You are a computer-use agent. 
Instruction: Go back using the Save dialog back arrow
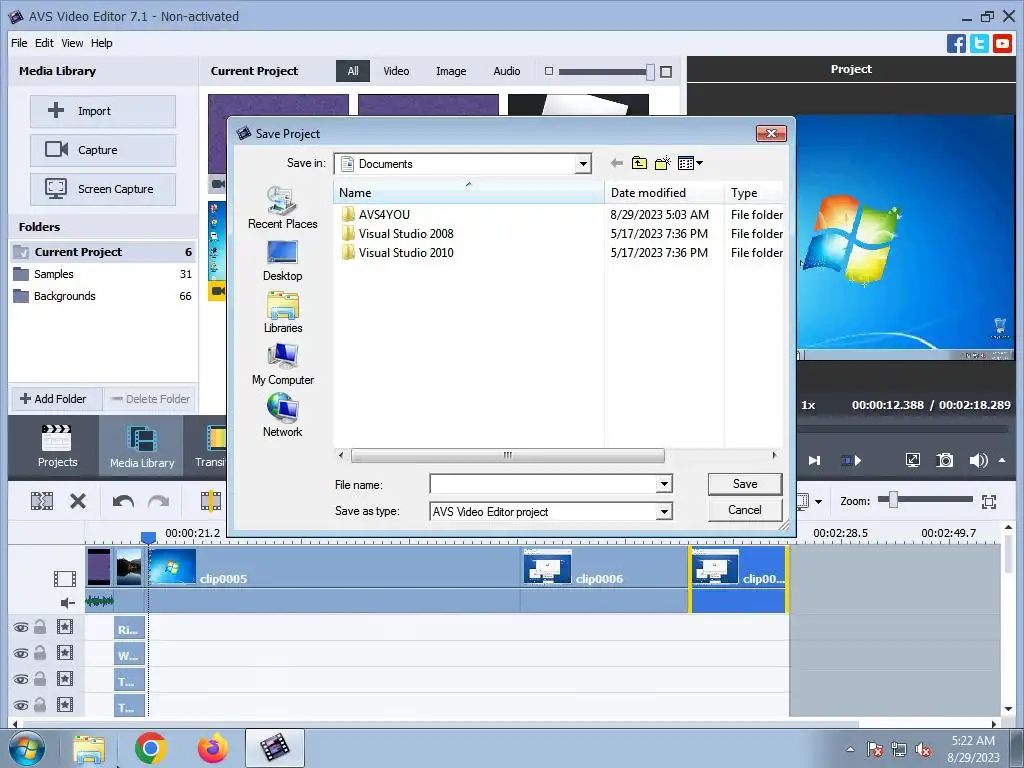[x=616, y=163]
